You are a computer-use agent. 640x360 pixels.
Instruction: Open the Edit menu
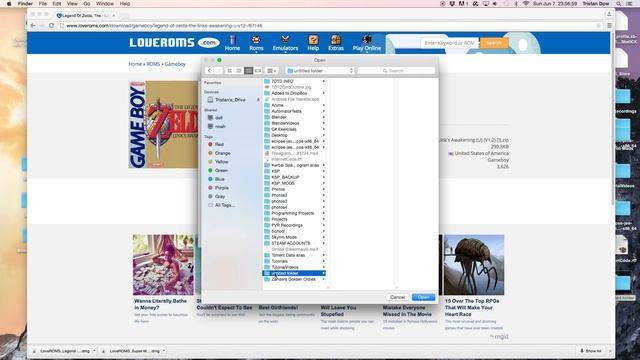[x=57, y=4]
